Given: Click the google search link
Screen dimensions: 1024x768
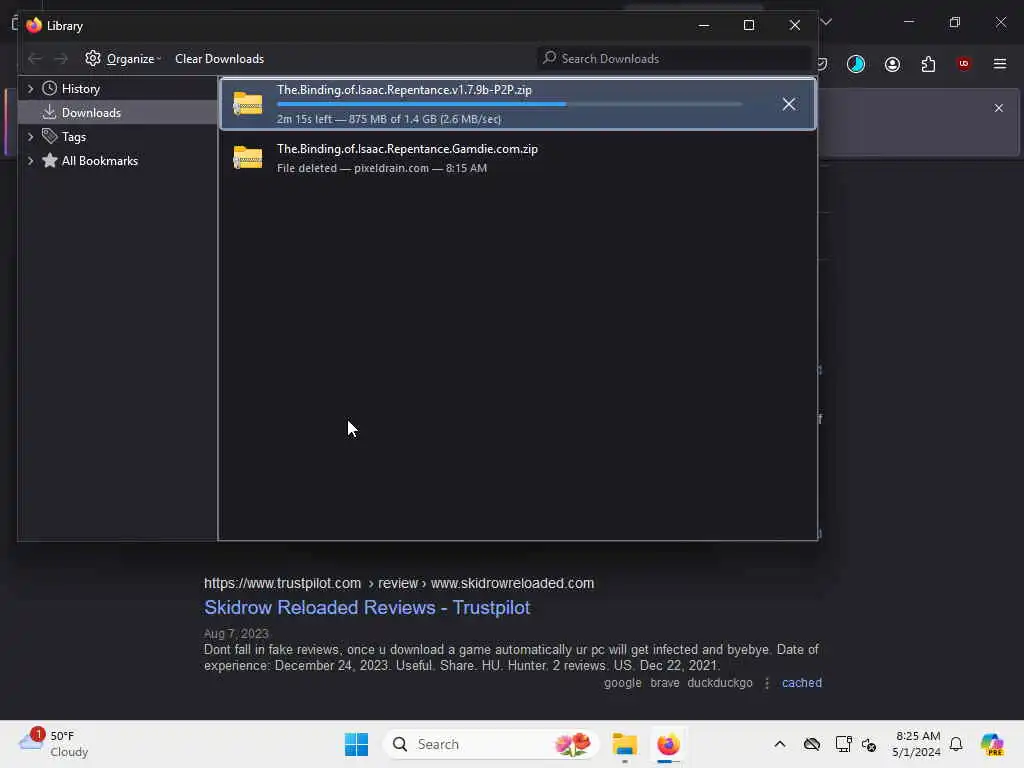Looking at the screenshot, I should tap(622, 682).
